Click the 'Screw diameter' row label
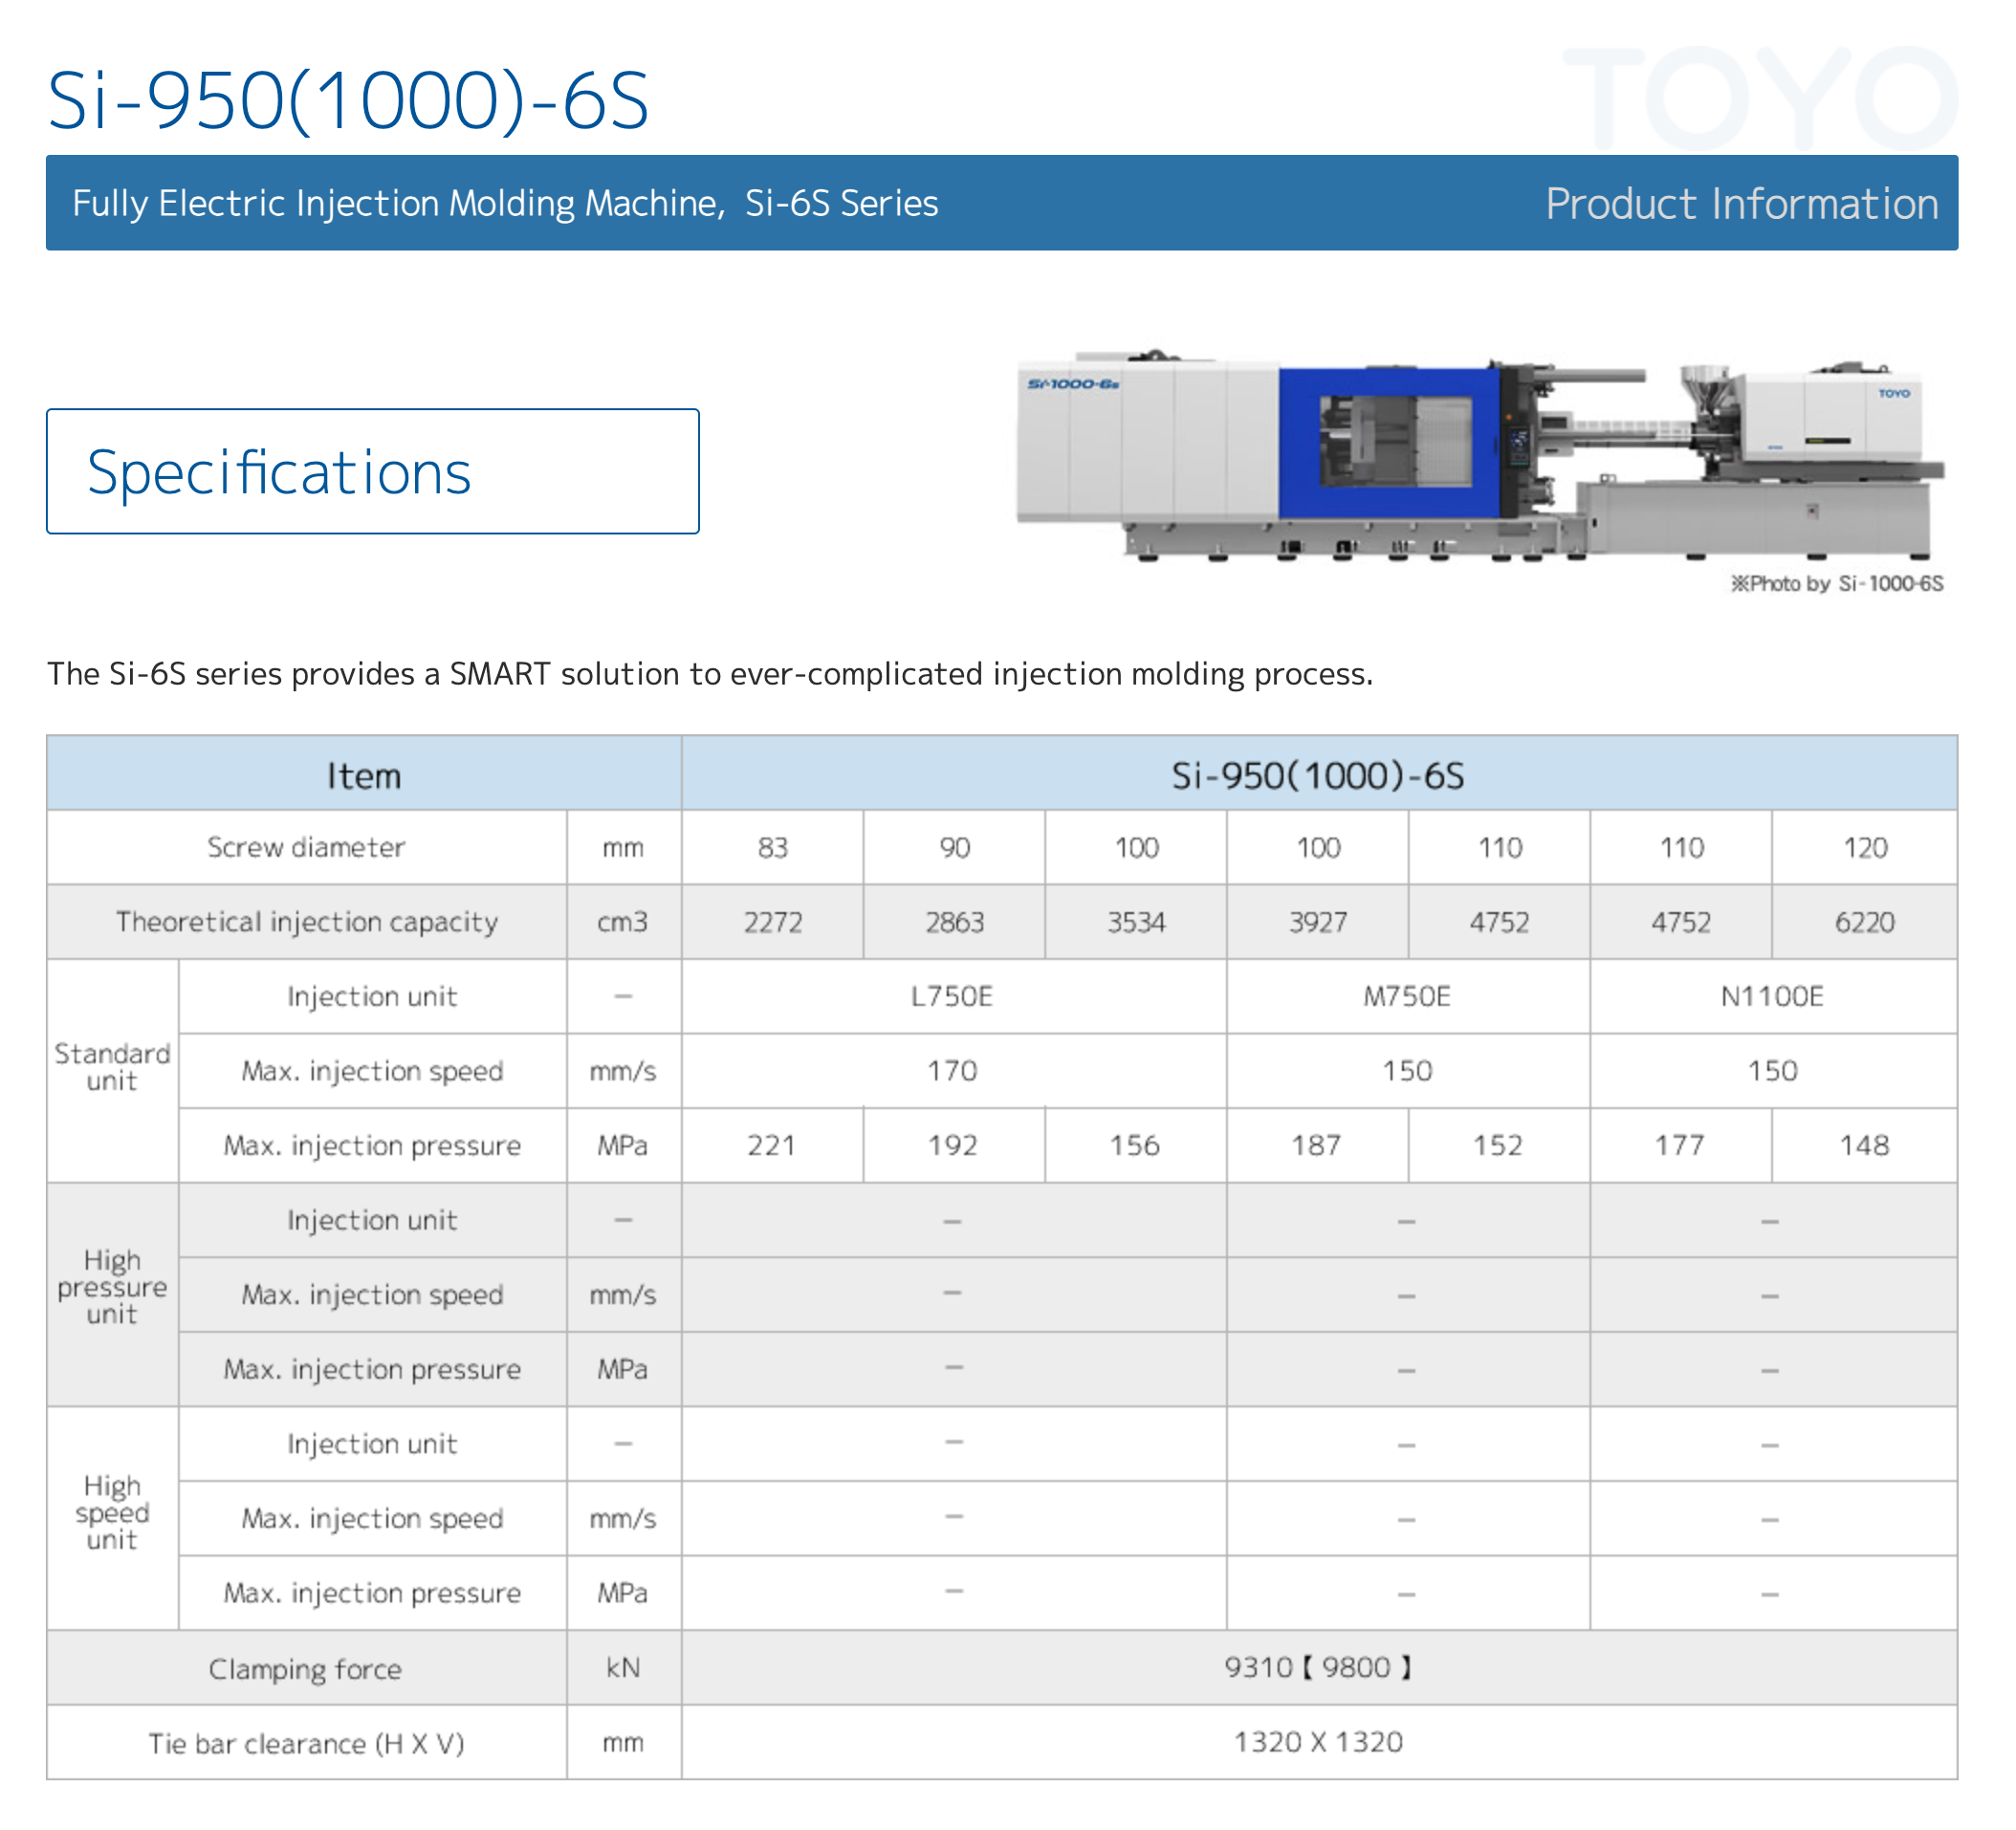2016x1830 pixels. 306,847
